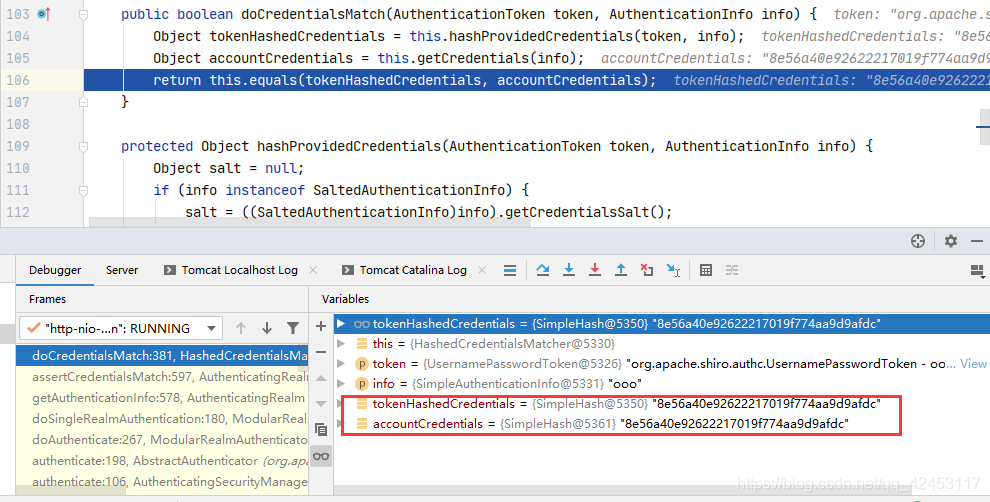Expand the info SimpleAuthenticationInfo variable

pos(341,383)
